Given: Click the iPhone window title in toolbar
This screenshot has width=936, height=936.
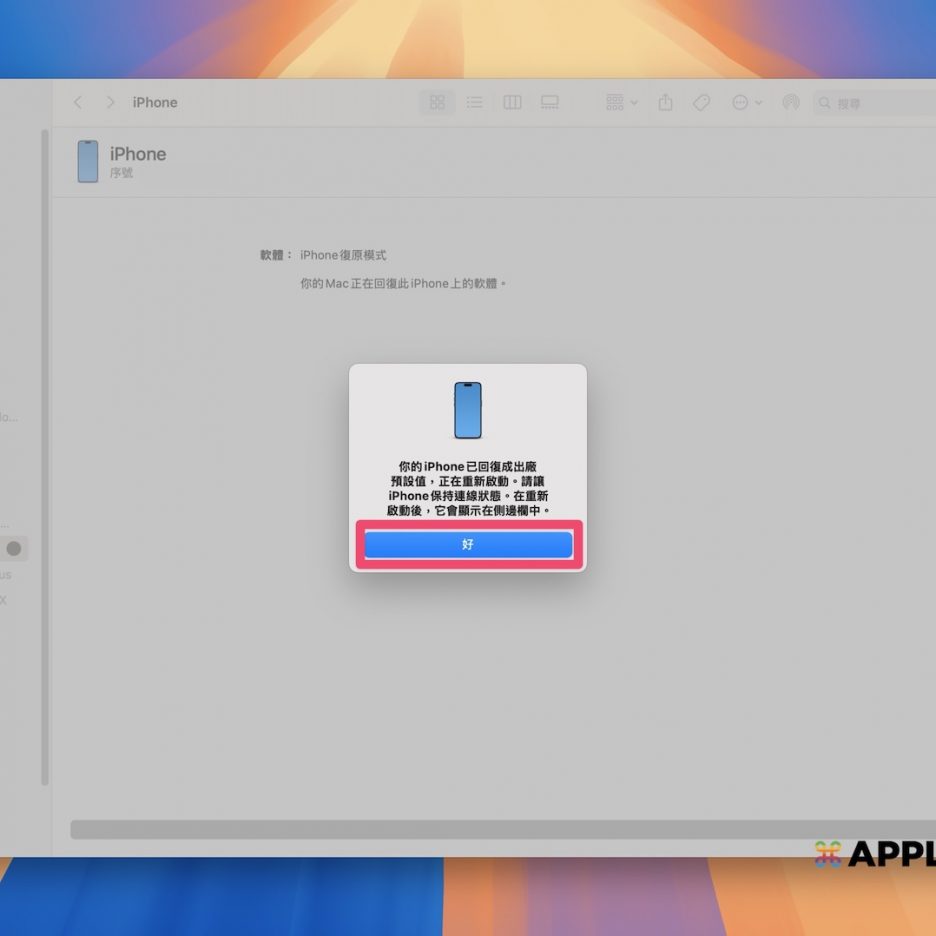Looking at the screenshot, I should point(155,103).
